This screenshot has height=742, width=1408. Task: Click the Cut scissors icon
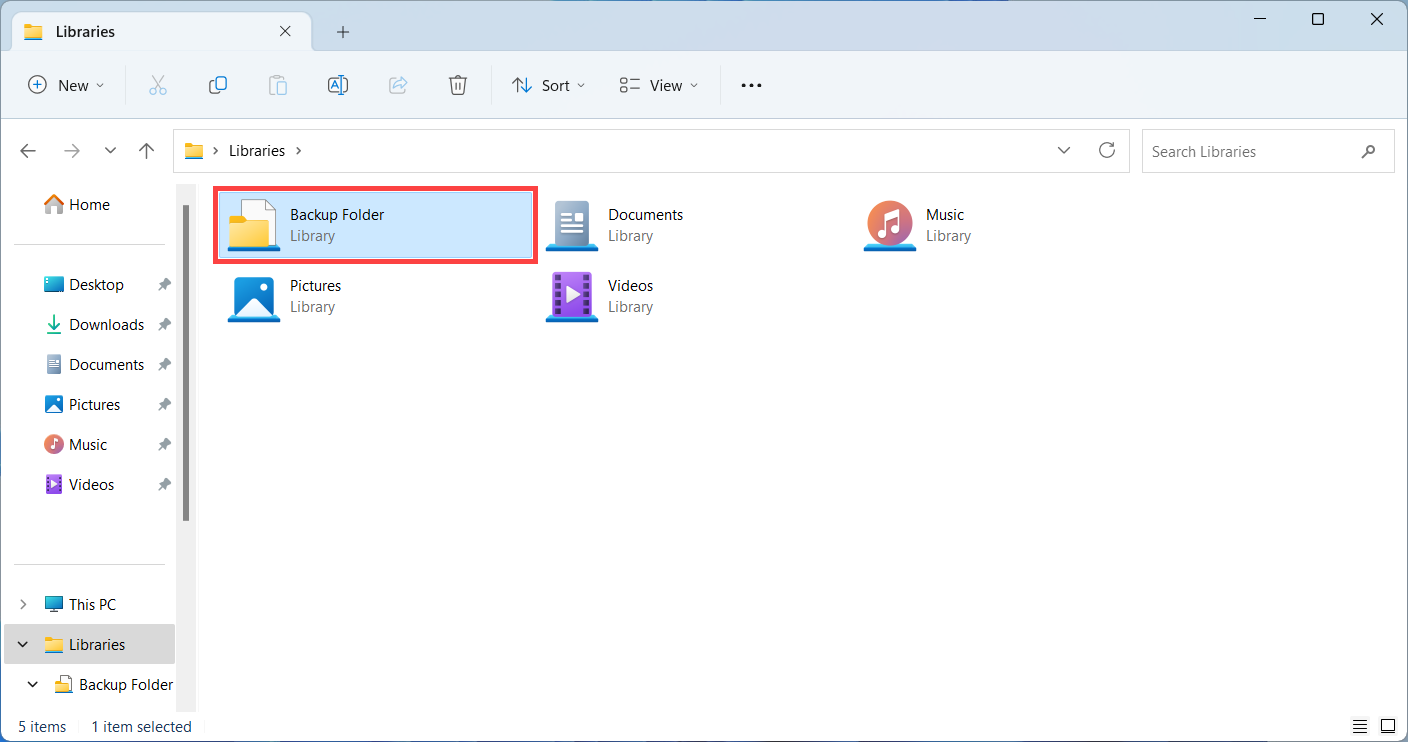click(157, 86)
